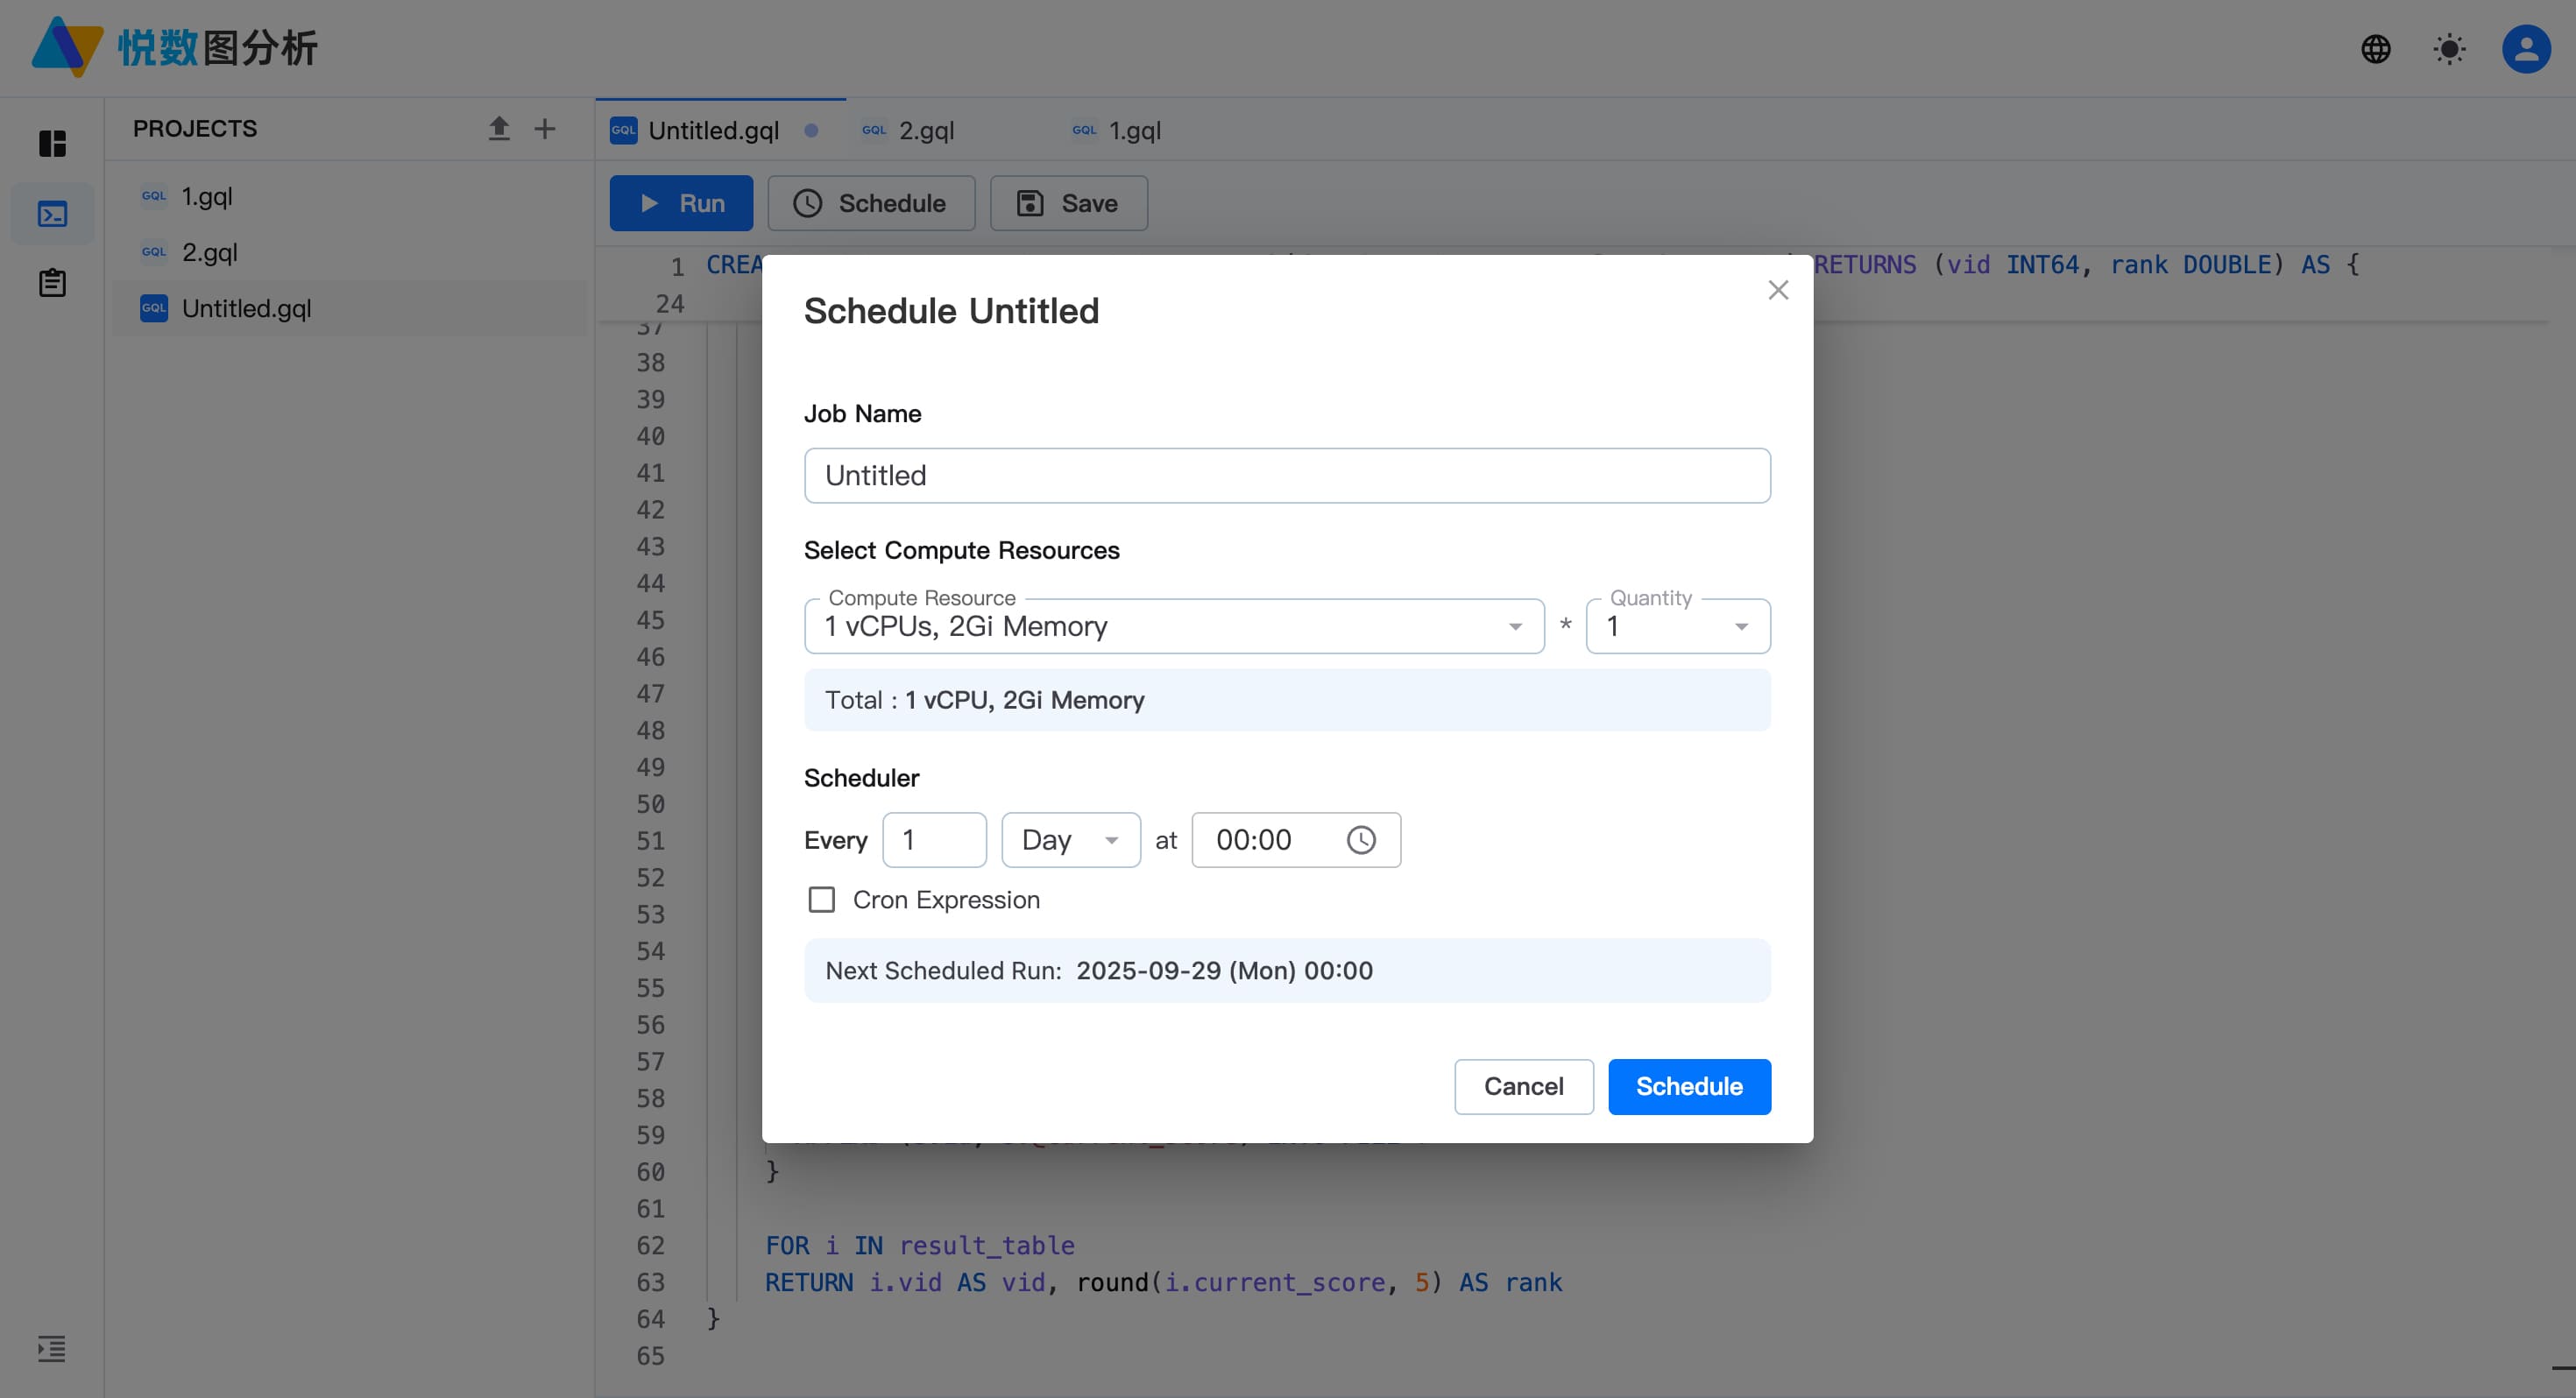The width and height of the screenshot is (2576, 1398).
Task: Open the time picker clock icon
Action: point(1361,840)
